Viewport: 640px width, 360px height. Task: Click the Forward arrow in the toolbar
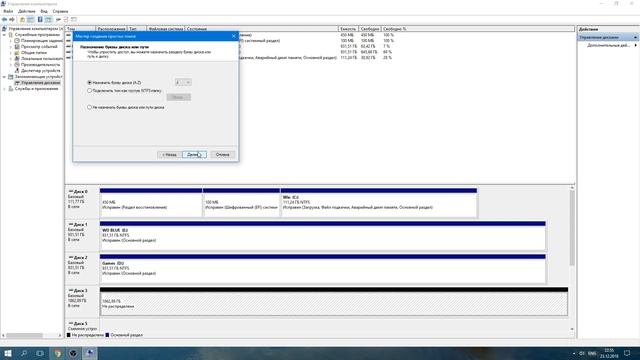[x=12, y=20]
